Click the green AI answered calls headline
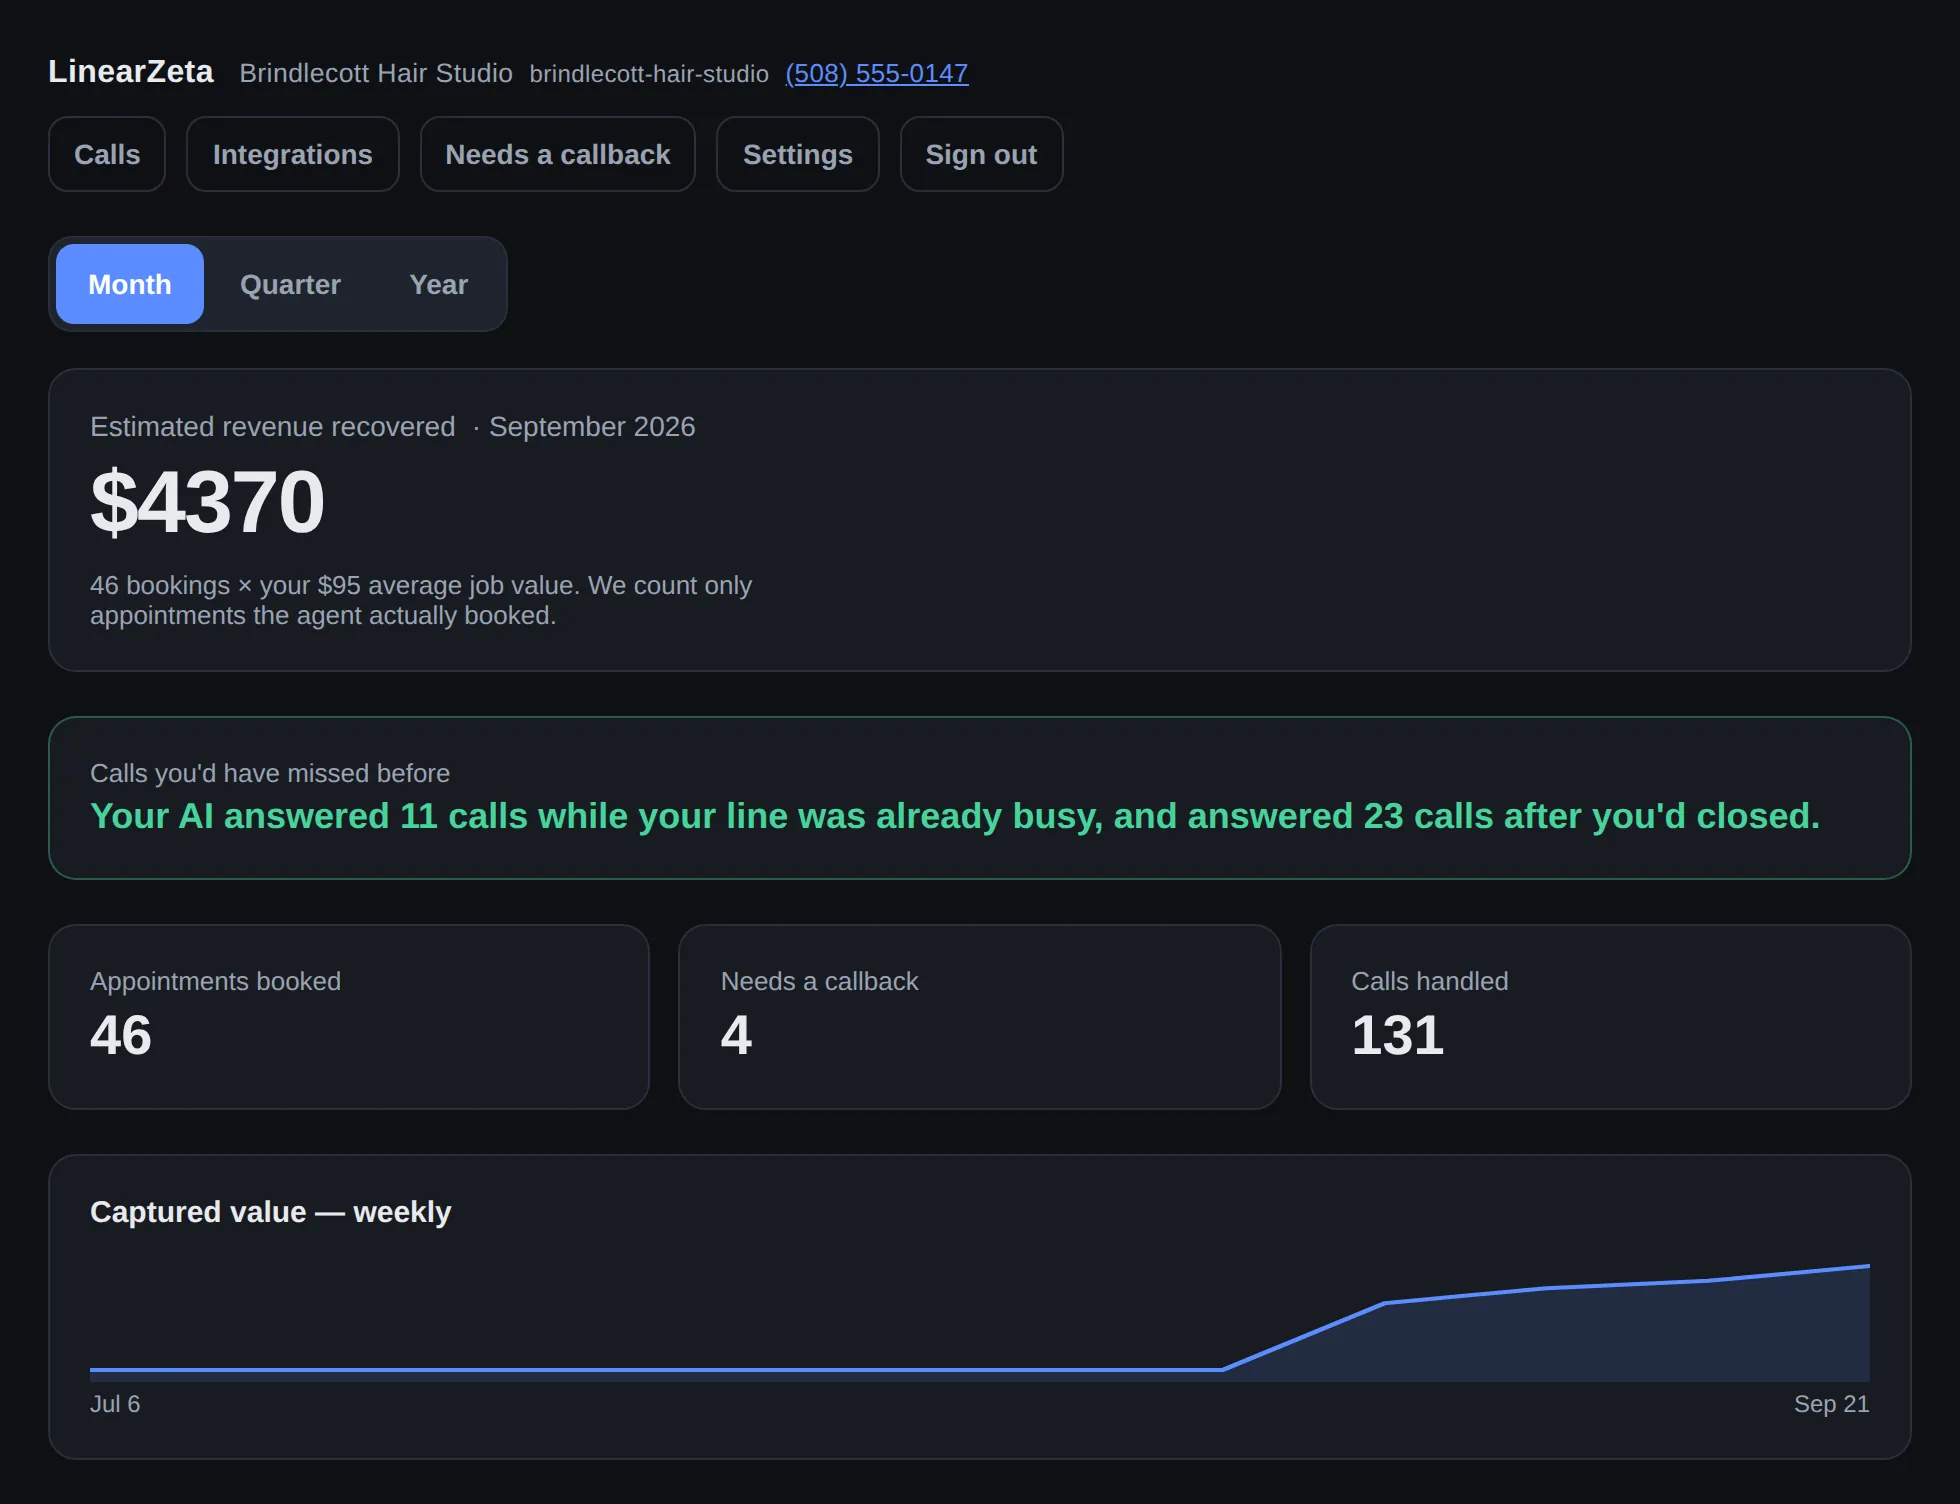This screenshot has width=1960, height=1504. tap(955, 816)
